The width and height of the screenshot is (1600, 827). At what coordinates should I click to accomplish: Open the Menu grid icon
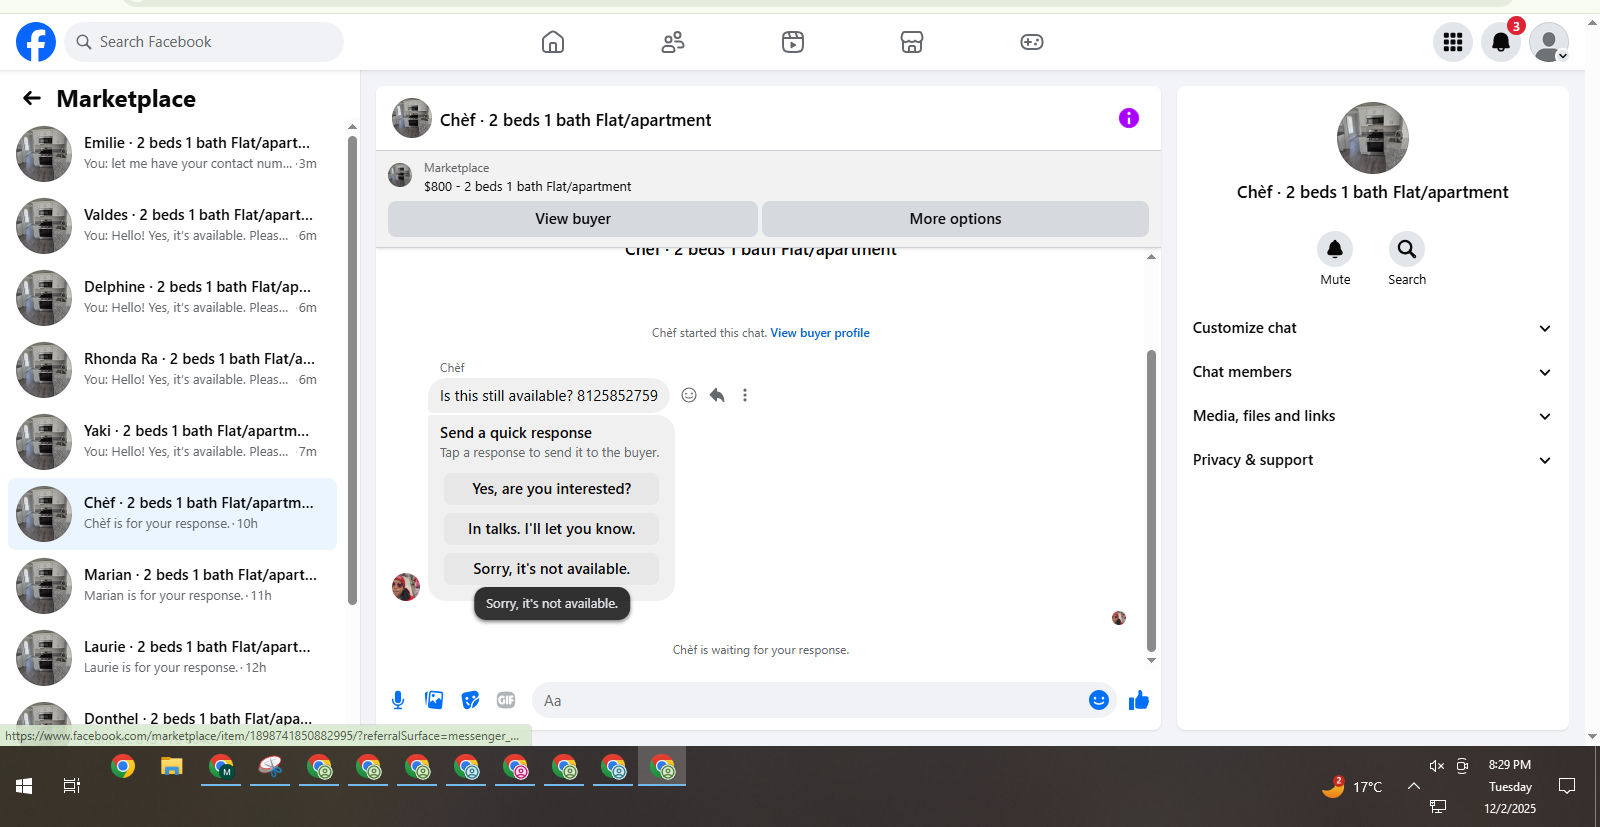(x=1453, y=42)
